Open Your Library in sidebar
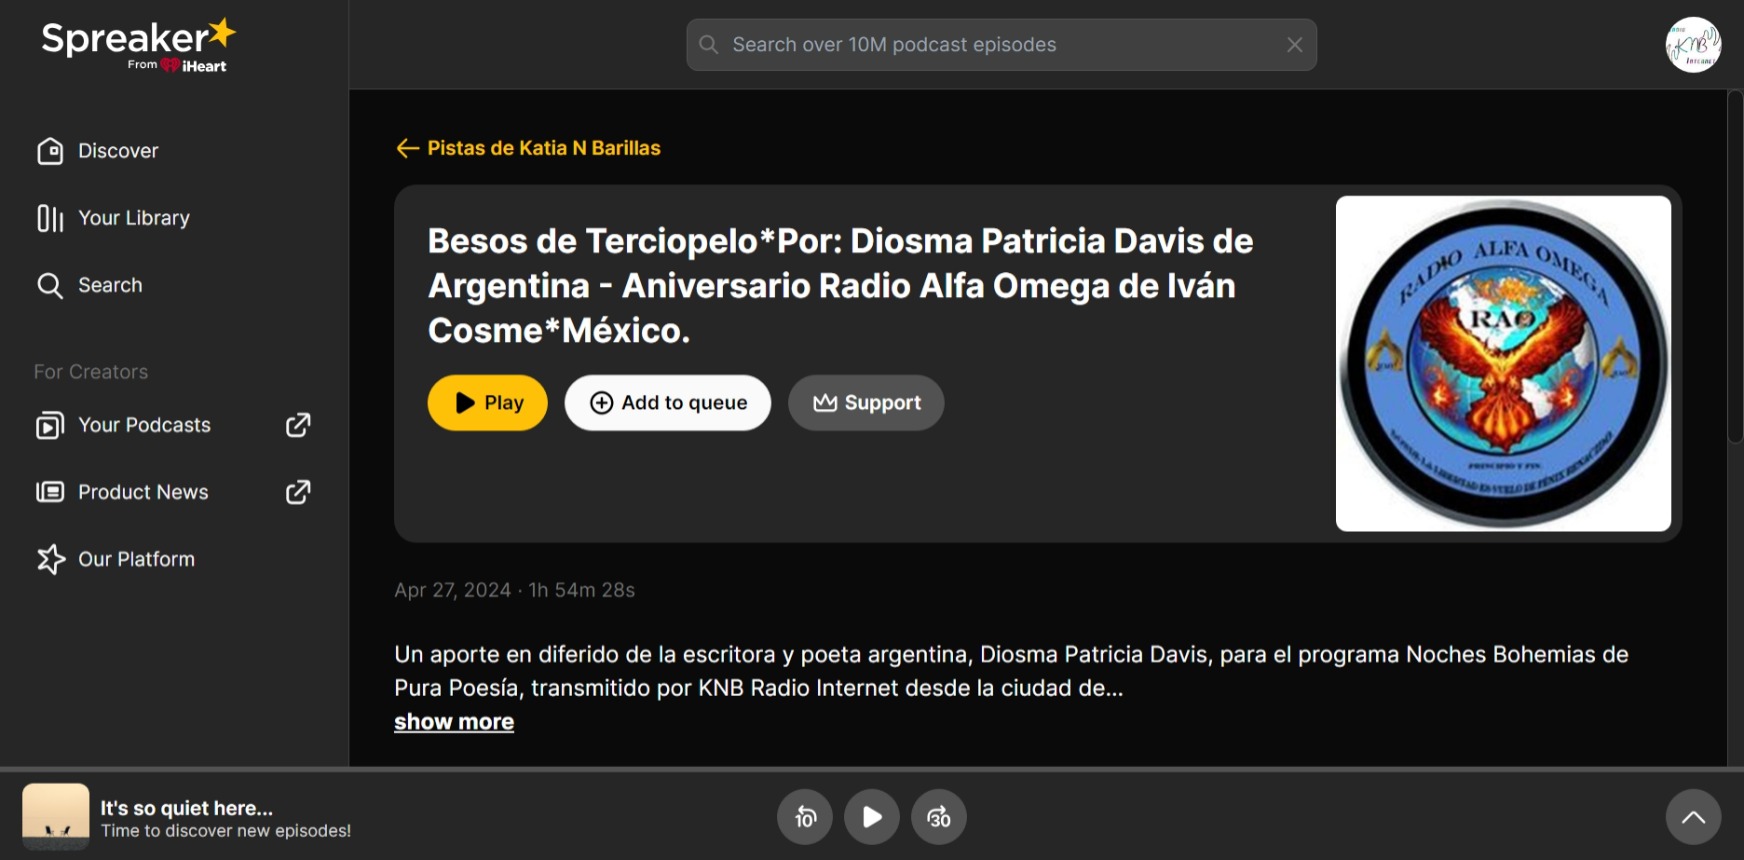Screen dimensions: 1744x860 tap(113, 218)
